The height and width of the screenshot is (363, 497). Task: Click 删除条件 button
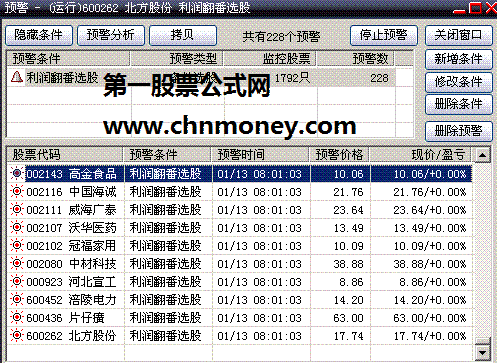(x=459, y=104)
